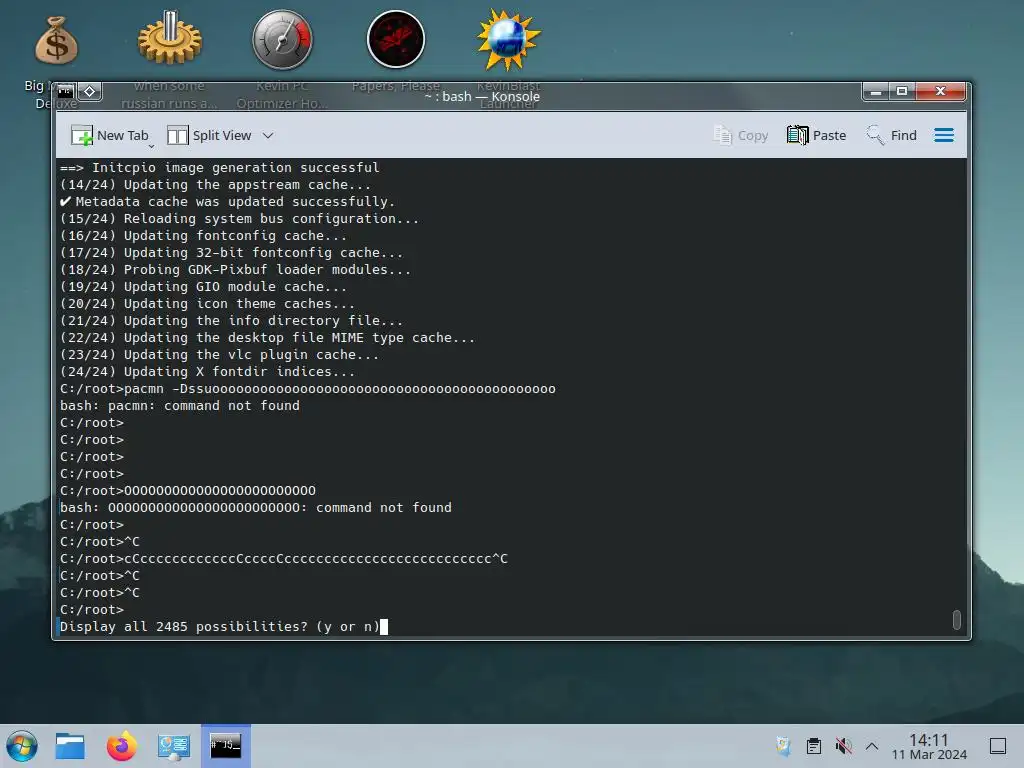Click '(20/24) Updating icon theme caches' line
This screenshot has width=1024, height=768.
[x=207, y=304]
